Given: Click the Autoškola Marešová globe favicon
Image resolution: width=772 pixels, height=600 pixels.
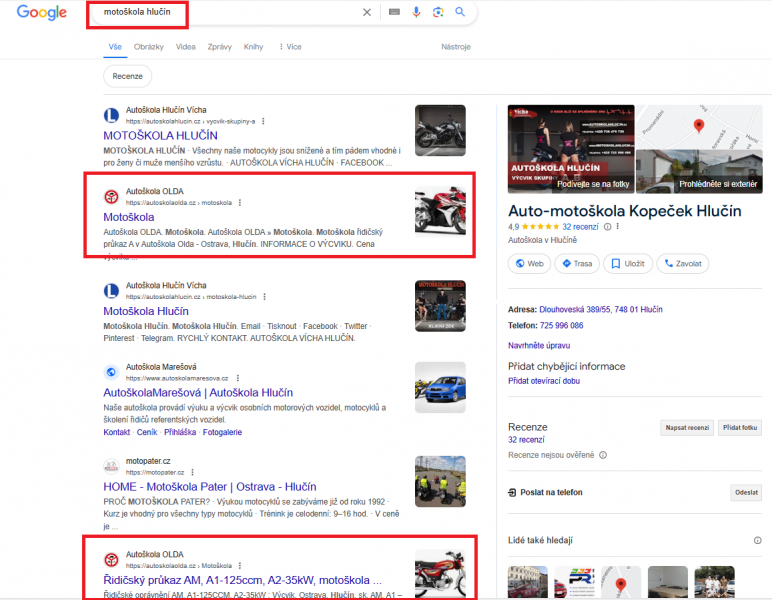Looking at the screenshot, I should [111, 373].
